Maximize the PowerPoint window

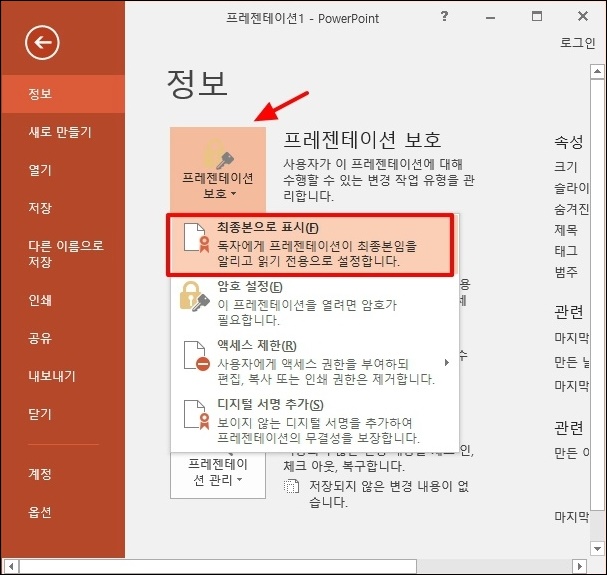click(537, 16)
